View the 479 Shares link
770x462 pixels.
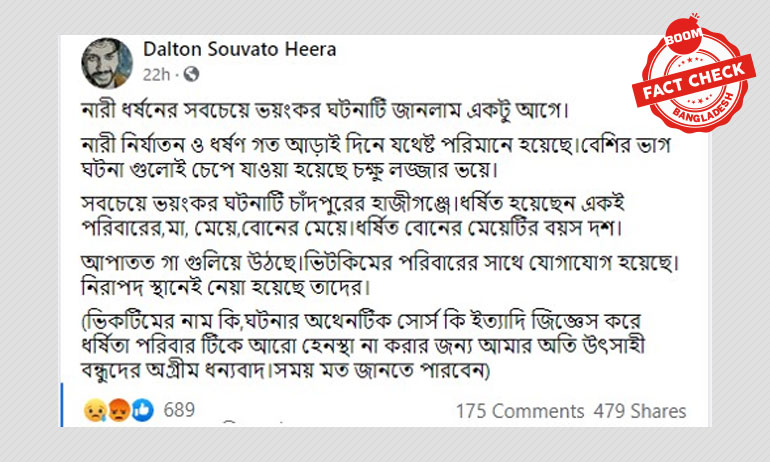pyautogui.click(x=640, y=411)
